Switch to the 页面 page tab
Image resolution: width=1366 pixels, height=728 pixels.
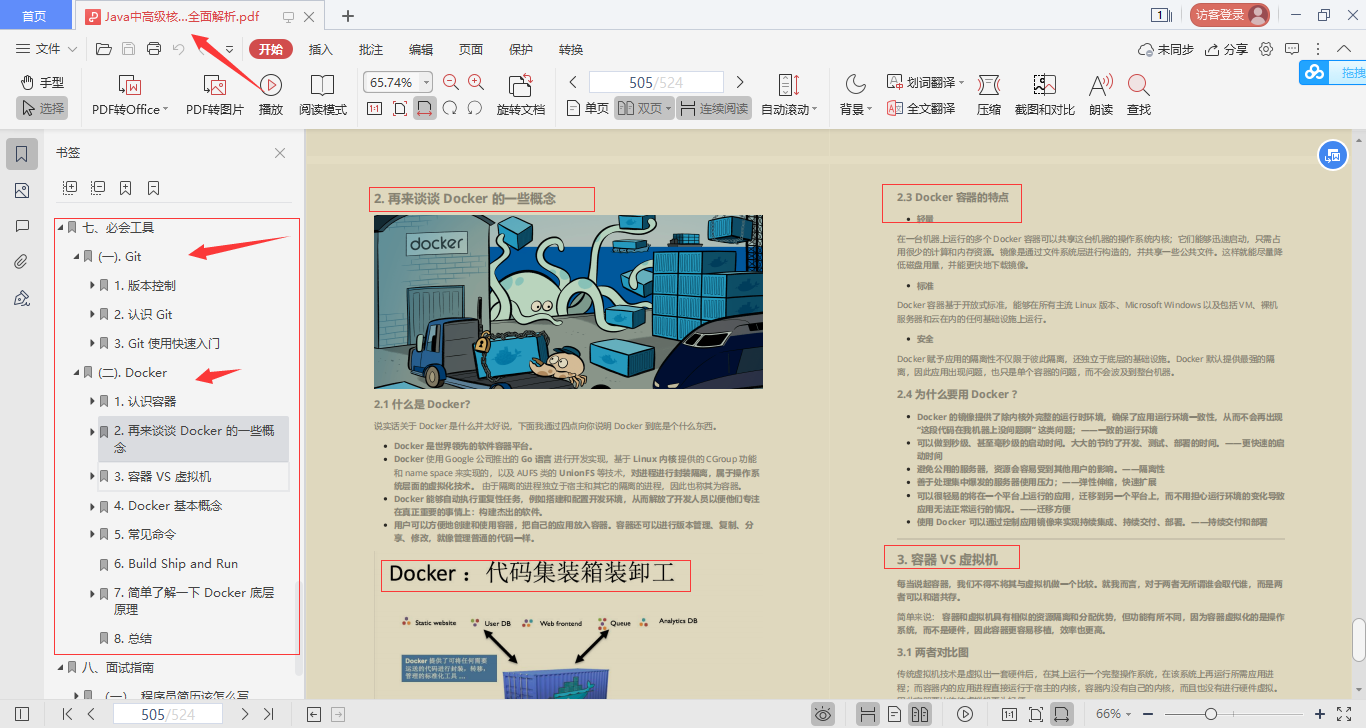[471, 49]
